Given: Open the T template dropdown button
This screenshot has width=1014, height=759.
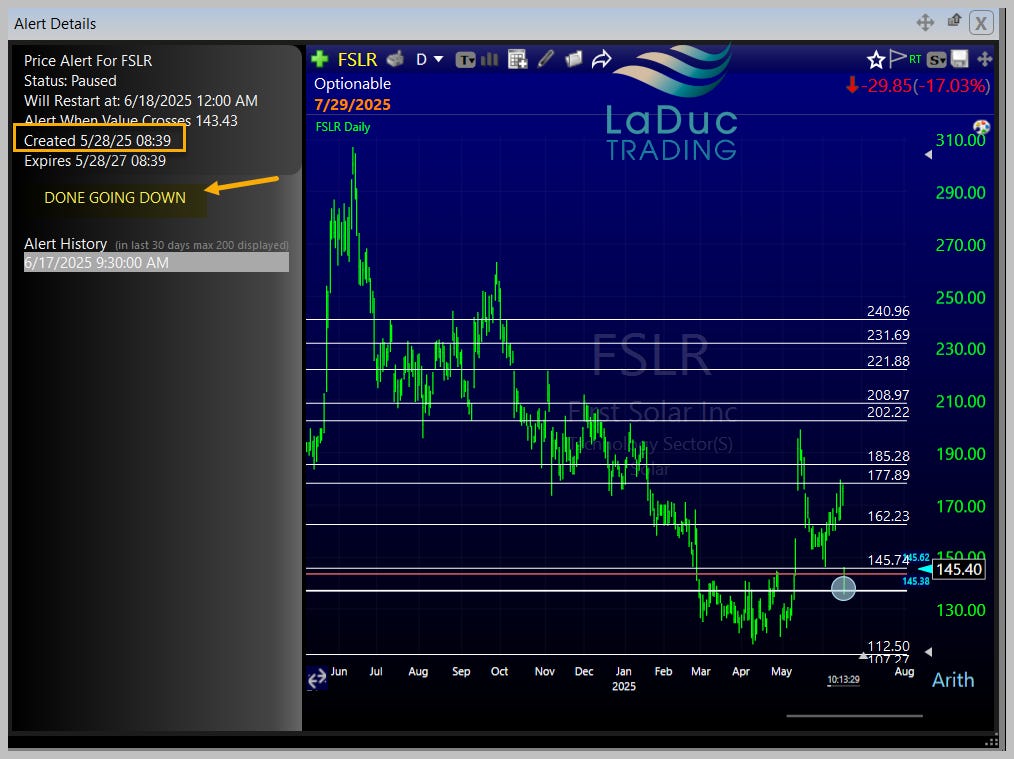Looking at the screenshot, I should pyautogui.click(x=466, y=60).
